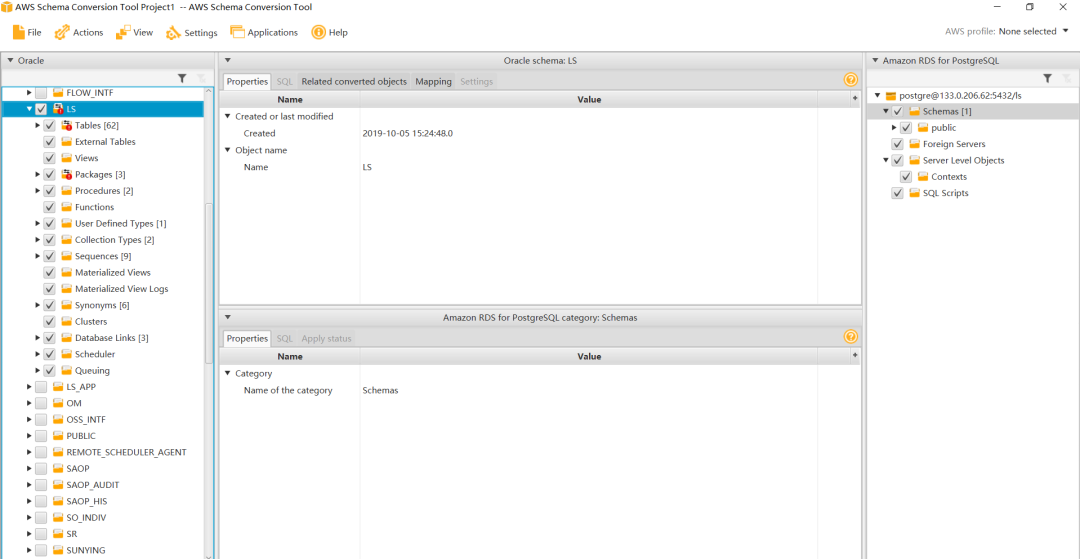Click help icon in Oracle schema panel
The image size is (1080, 559).
850,80
